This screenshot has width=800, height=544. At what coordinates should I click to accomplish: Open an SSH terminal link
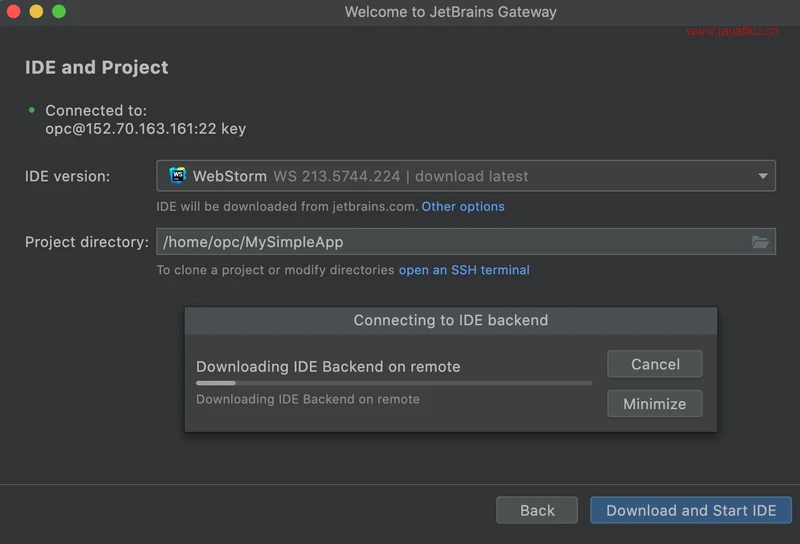pos(464,270)
